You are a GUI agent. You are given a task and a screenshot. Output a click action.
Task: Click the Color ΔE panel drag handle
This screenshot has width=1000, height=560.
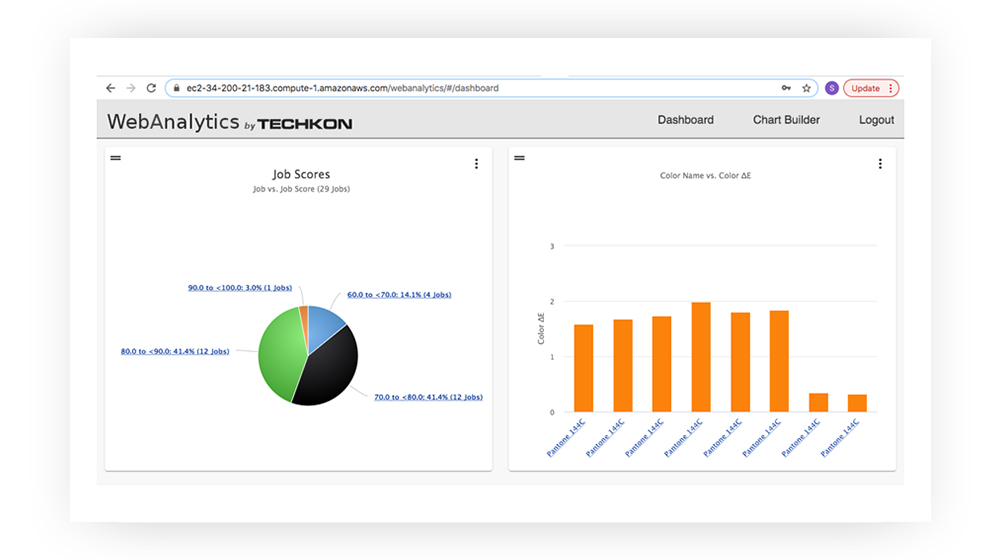tap(520, 158)
